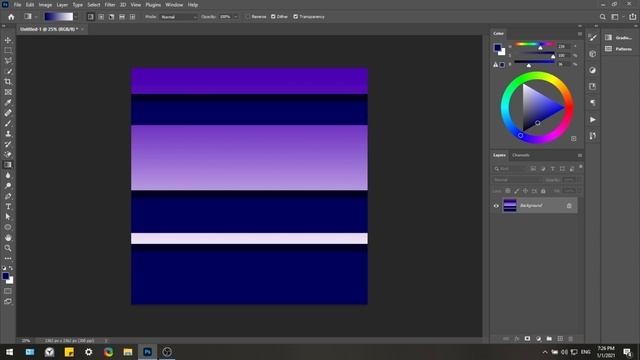Swap foreground and background colors icon
Image resolution: width=640 pixels, height=360 pixels.
click(11, 268)
